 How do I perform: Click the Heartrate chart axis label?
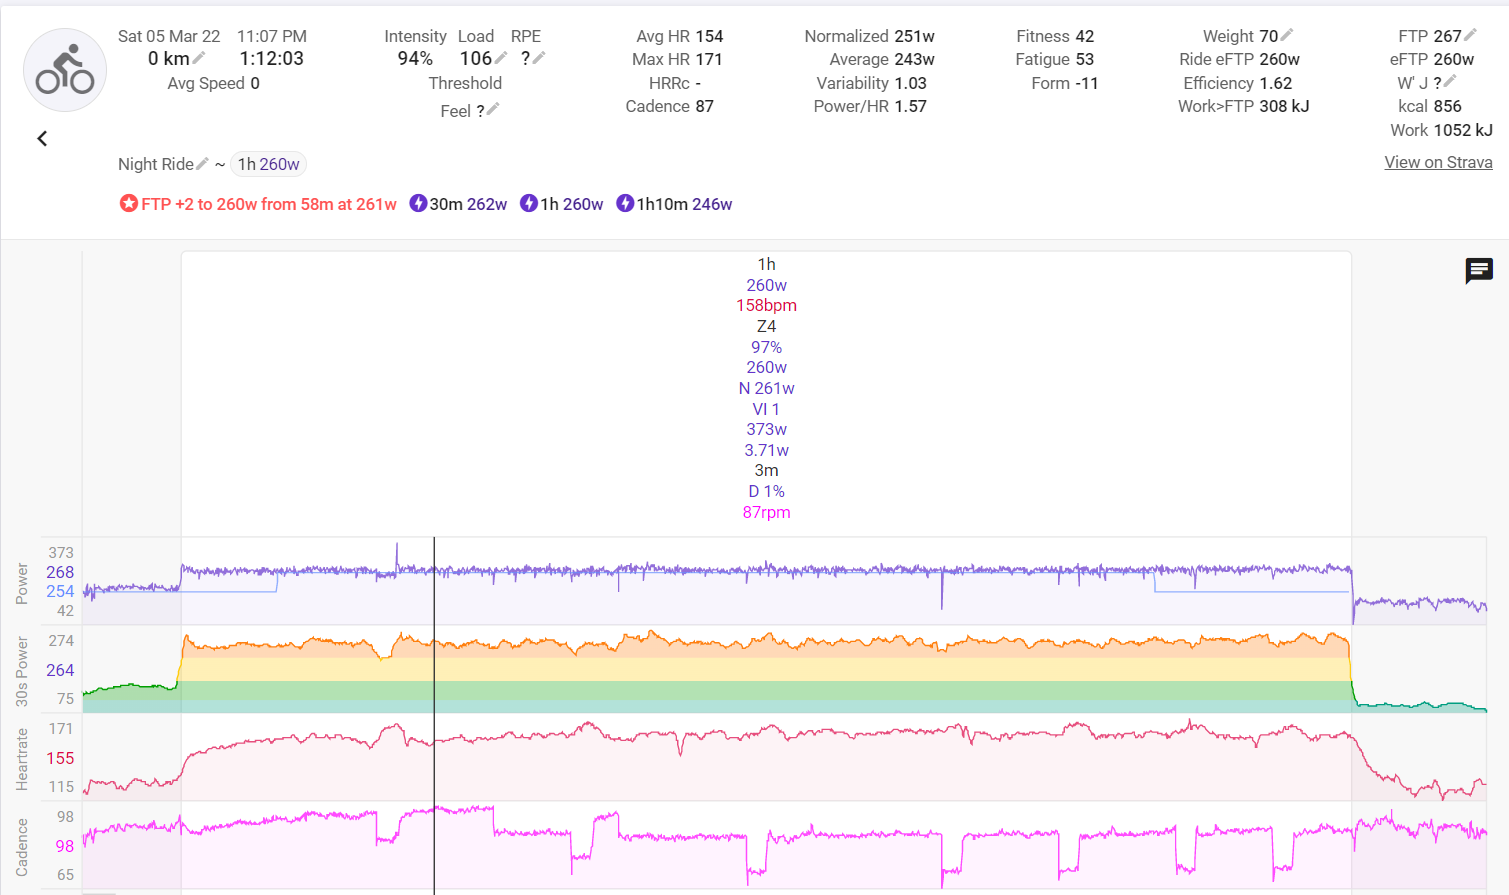(x=22, y=759)
